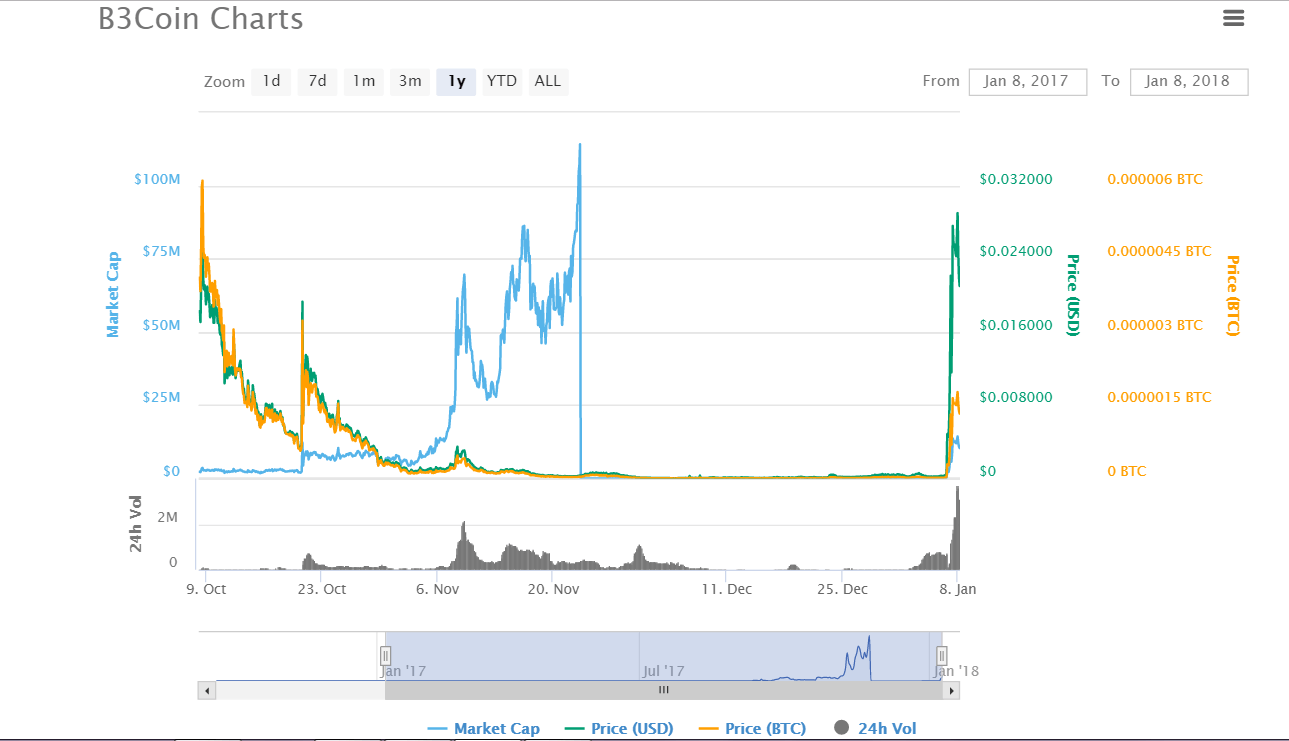Click the B3Coin Charts heading
Image resolution: width=1289 pixels, height=741 pixels.
point(201,19)
